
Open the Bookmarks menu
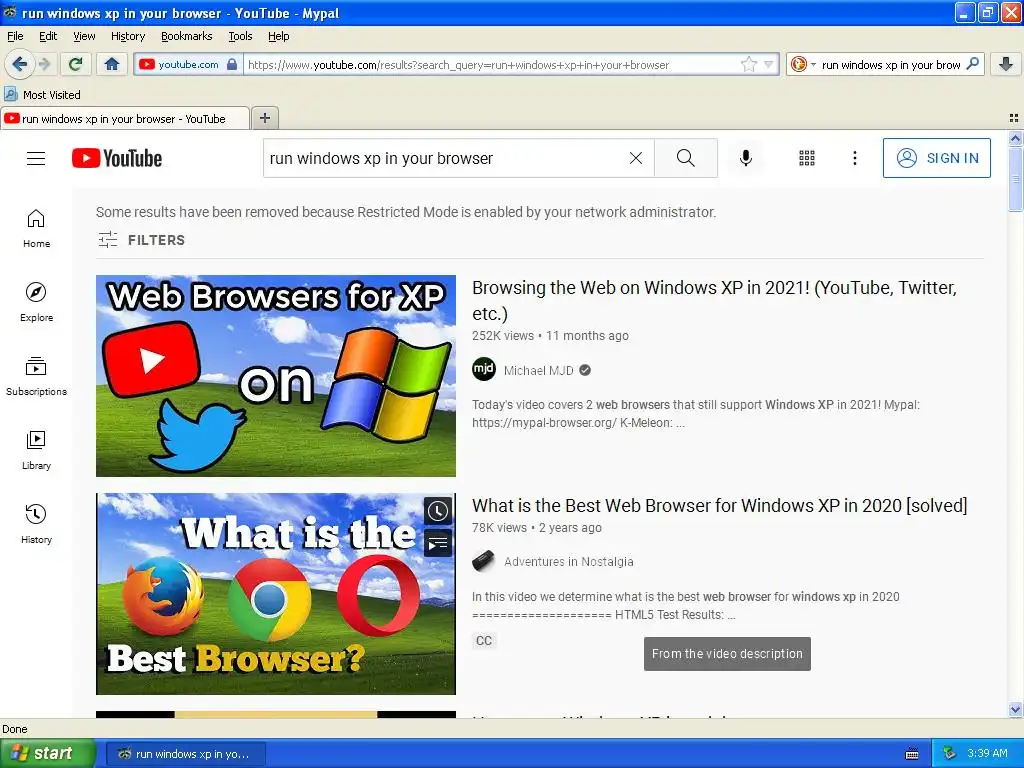pos(186,36)
